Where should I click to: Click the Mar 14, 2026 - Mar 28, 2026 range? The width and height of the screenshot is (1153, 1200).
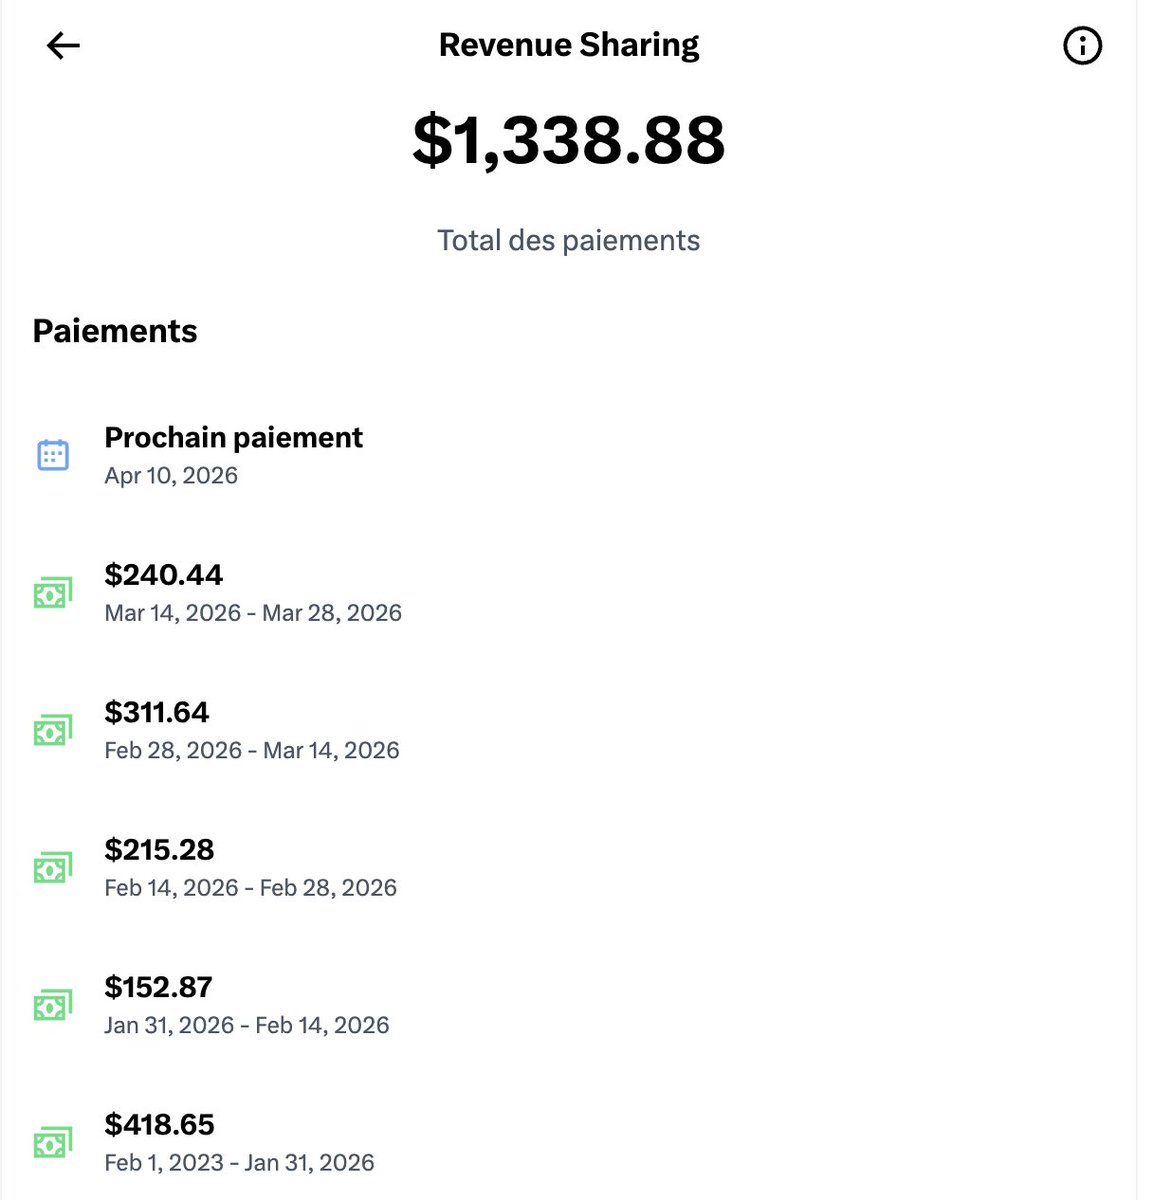253,613
